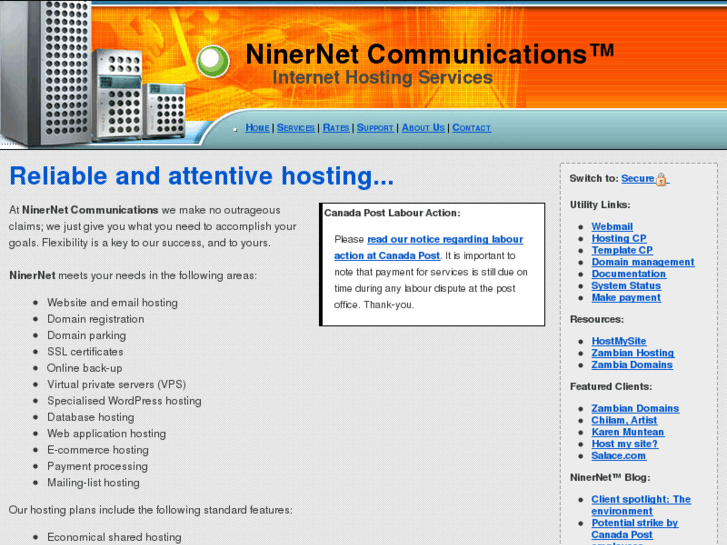The image size is (727, 545).
Task: Open the Webmail utility link
Action: coord(612,226)
